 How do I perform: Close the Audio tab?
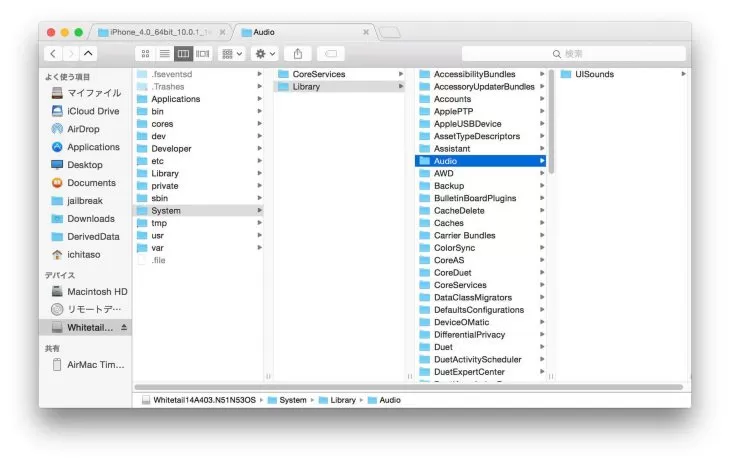pos(366,32)
